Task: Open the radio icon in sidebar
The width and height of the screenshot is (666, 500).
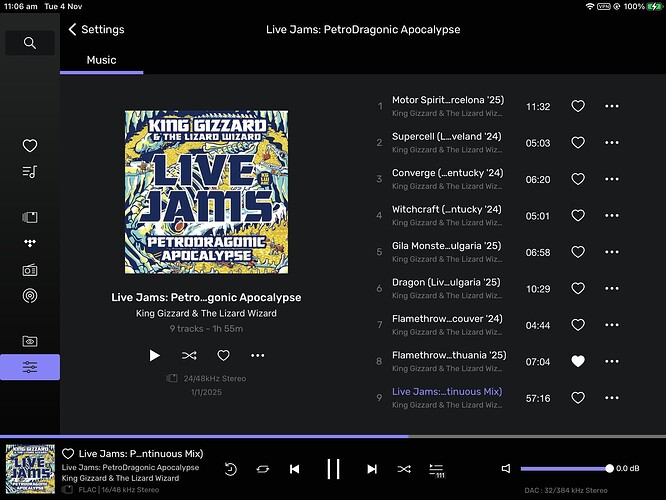Action: 30,270
